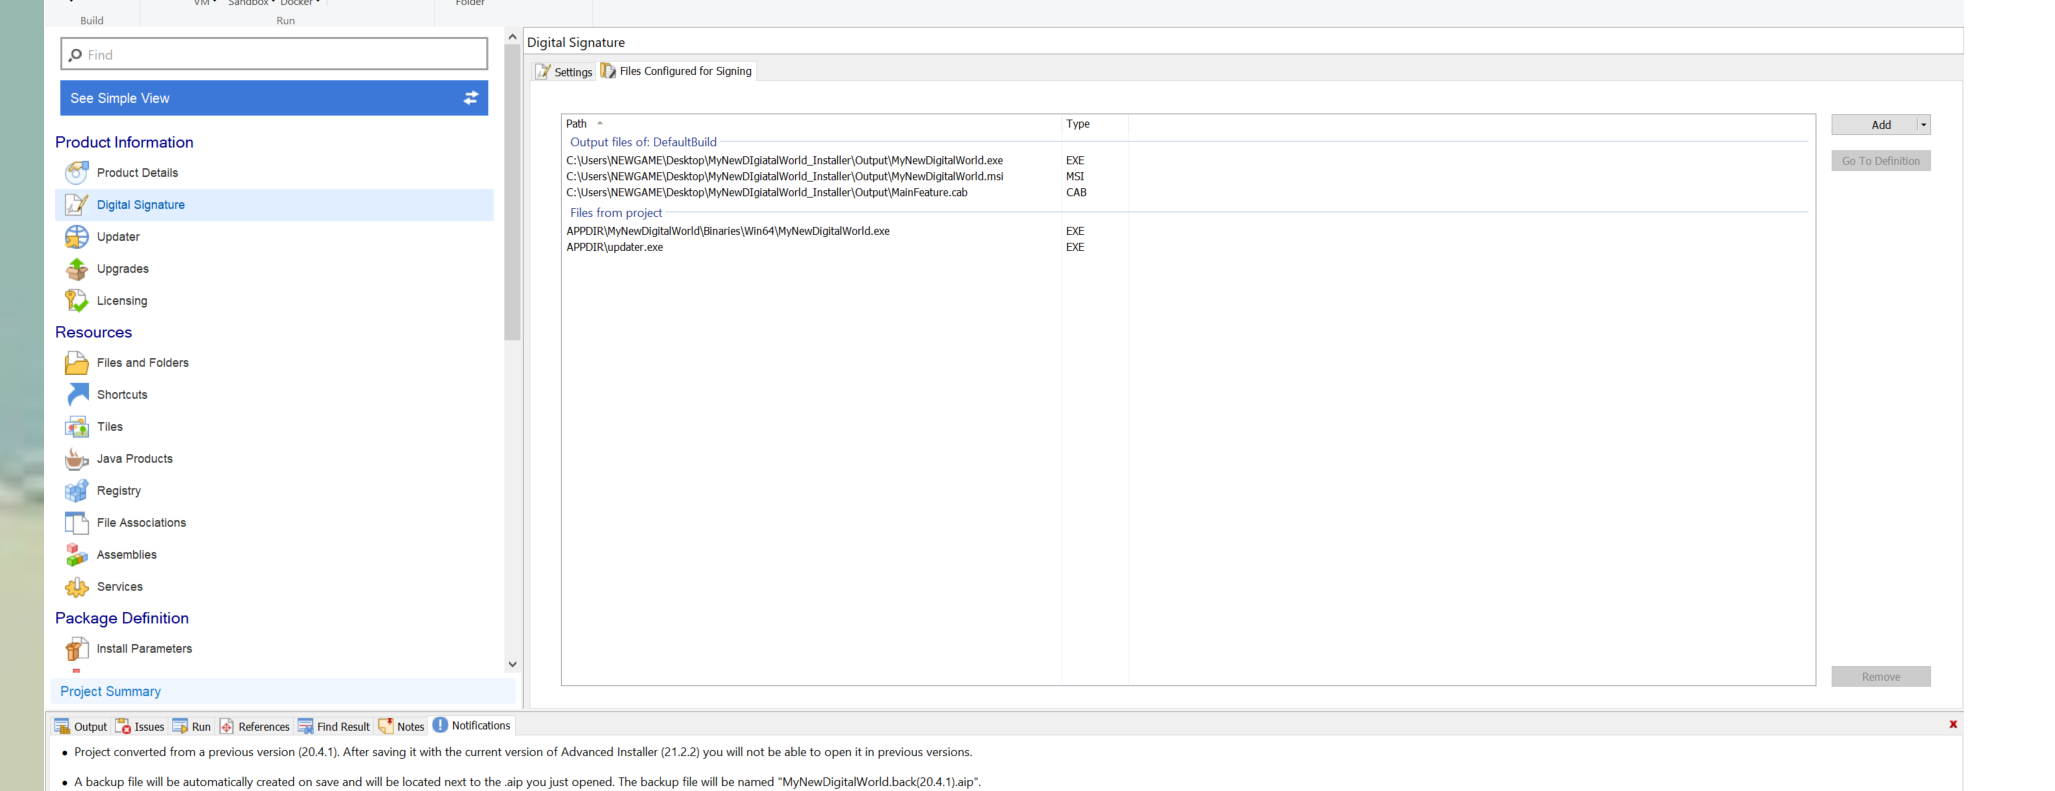
Task: Open the Issues tab in bottom panel
Action: [x=140, y=727]
